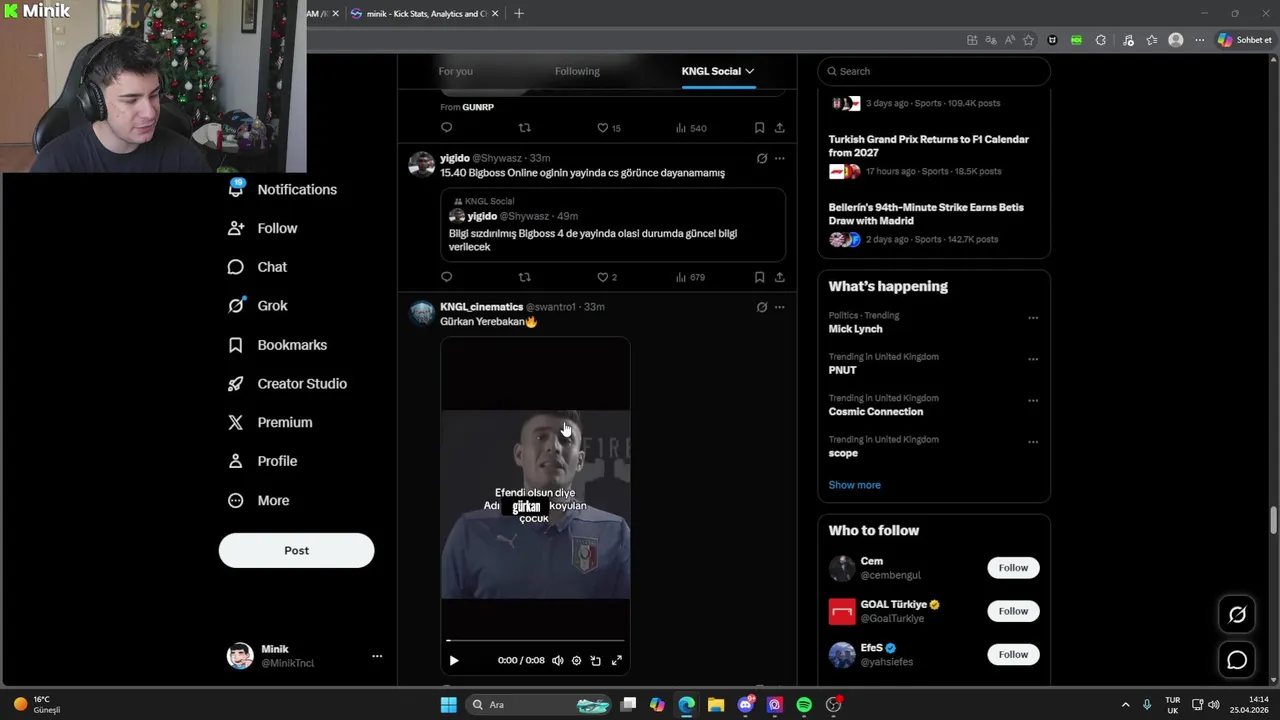Open floating messages chat button
The height and width of the screenshot is (720, 1280).
click(1237, 660)
